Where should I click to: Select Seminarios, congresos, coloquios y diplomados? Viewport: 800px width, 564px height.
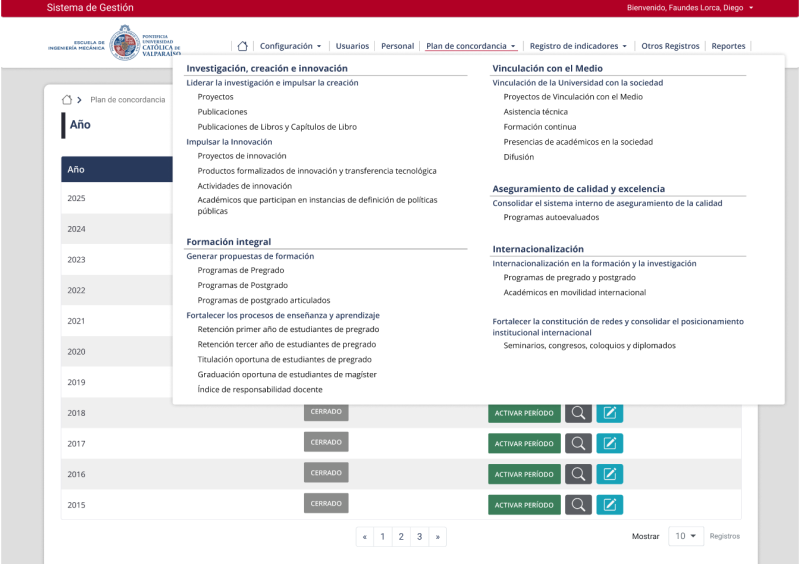(589, 346)
